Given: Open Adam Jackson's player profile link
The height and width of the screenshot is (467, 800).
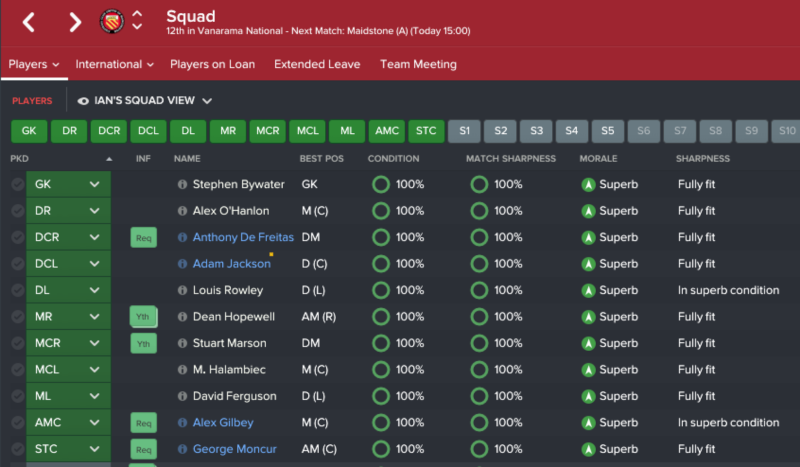Looking at the screenshot, I should click(232, 264).
